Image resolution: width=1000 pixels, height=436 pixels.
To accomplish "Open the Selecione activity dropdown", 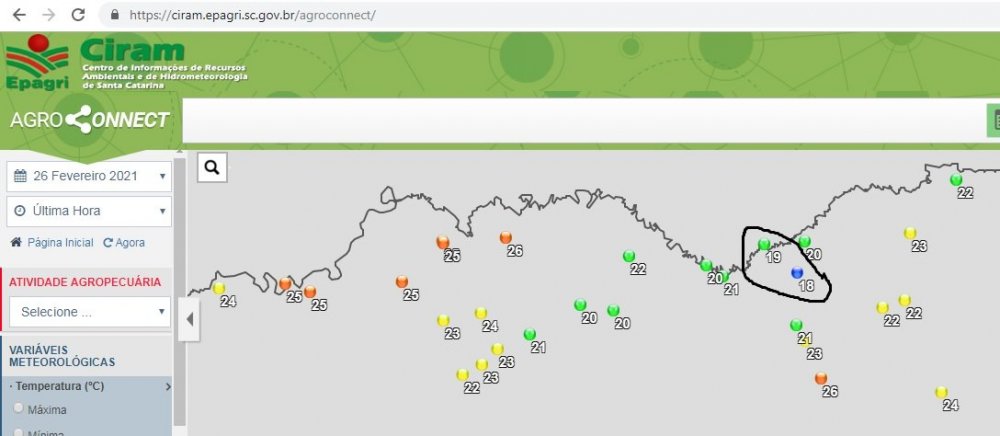I will point(89,312).
